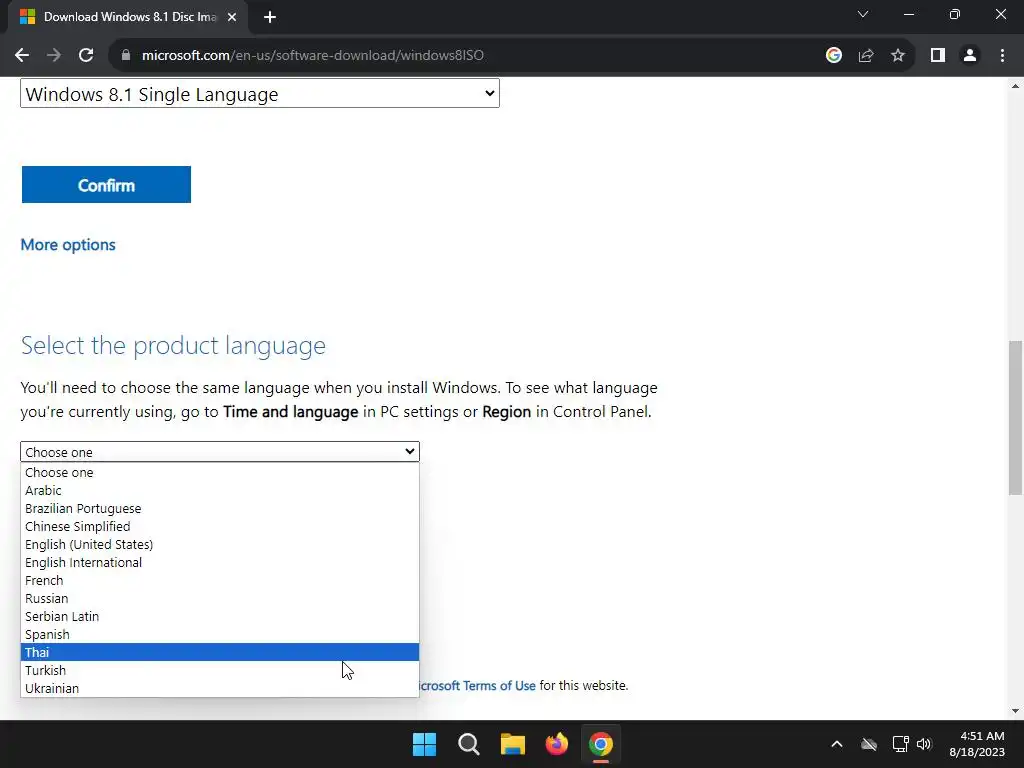Launch Firefox from taskbar
1024x768 pixels.
pyautogui.click(x=556, y=744)
